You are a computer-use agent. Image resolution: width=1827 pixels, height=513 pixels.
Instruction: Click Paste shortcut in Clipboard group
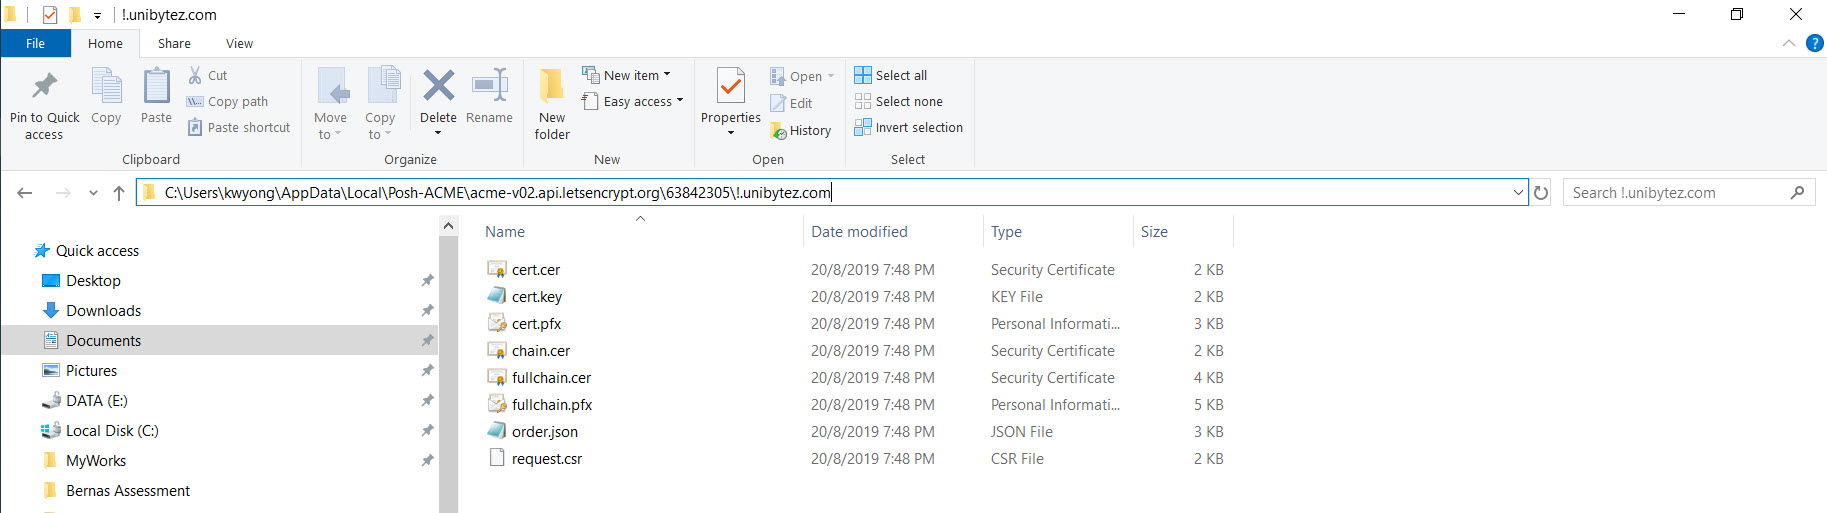[239, 127]
